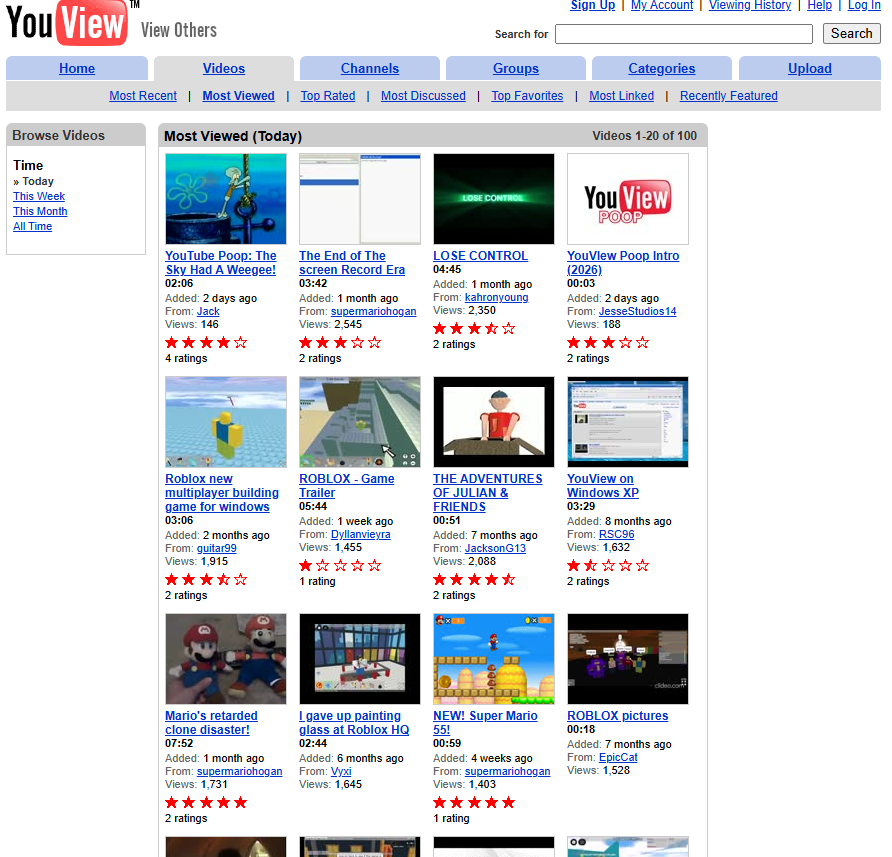This screenshot has width=892, height=857.
Task: Visit RSC96's profile link
Action: (616, 534)
